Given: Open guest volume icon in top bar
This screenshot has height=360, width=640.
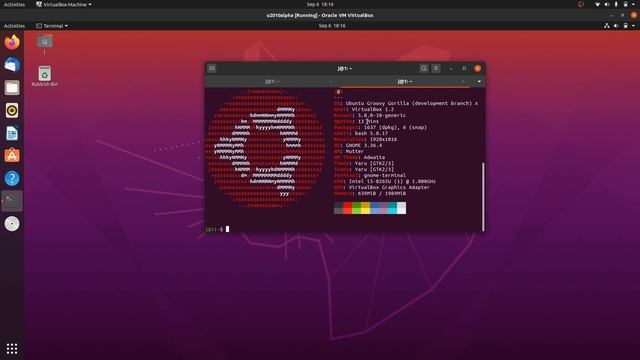Looking at the screenshot, I should 616,26.
